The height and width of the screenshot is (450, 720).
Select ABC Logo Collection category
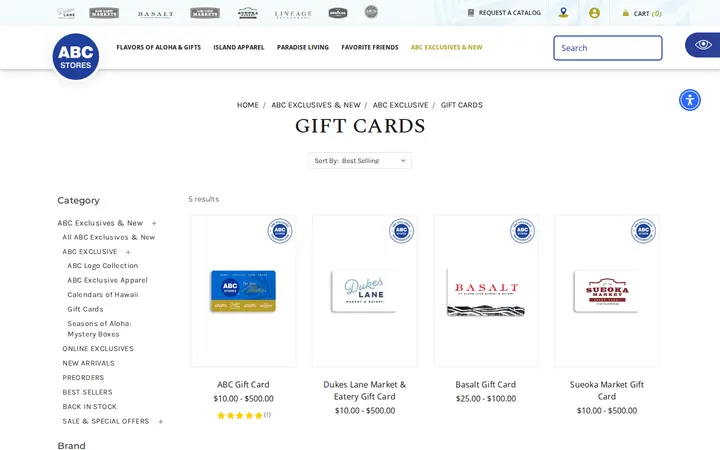click(x=103, y=266)
